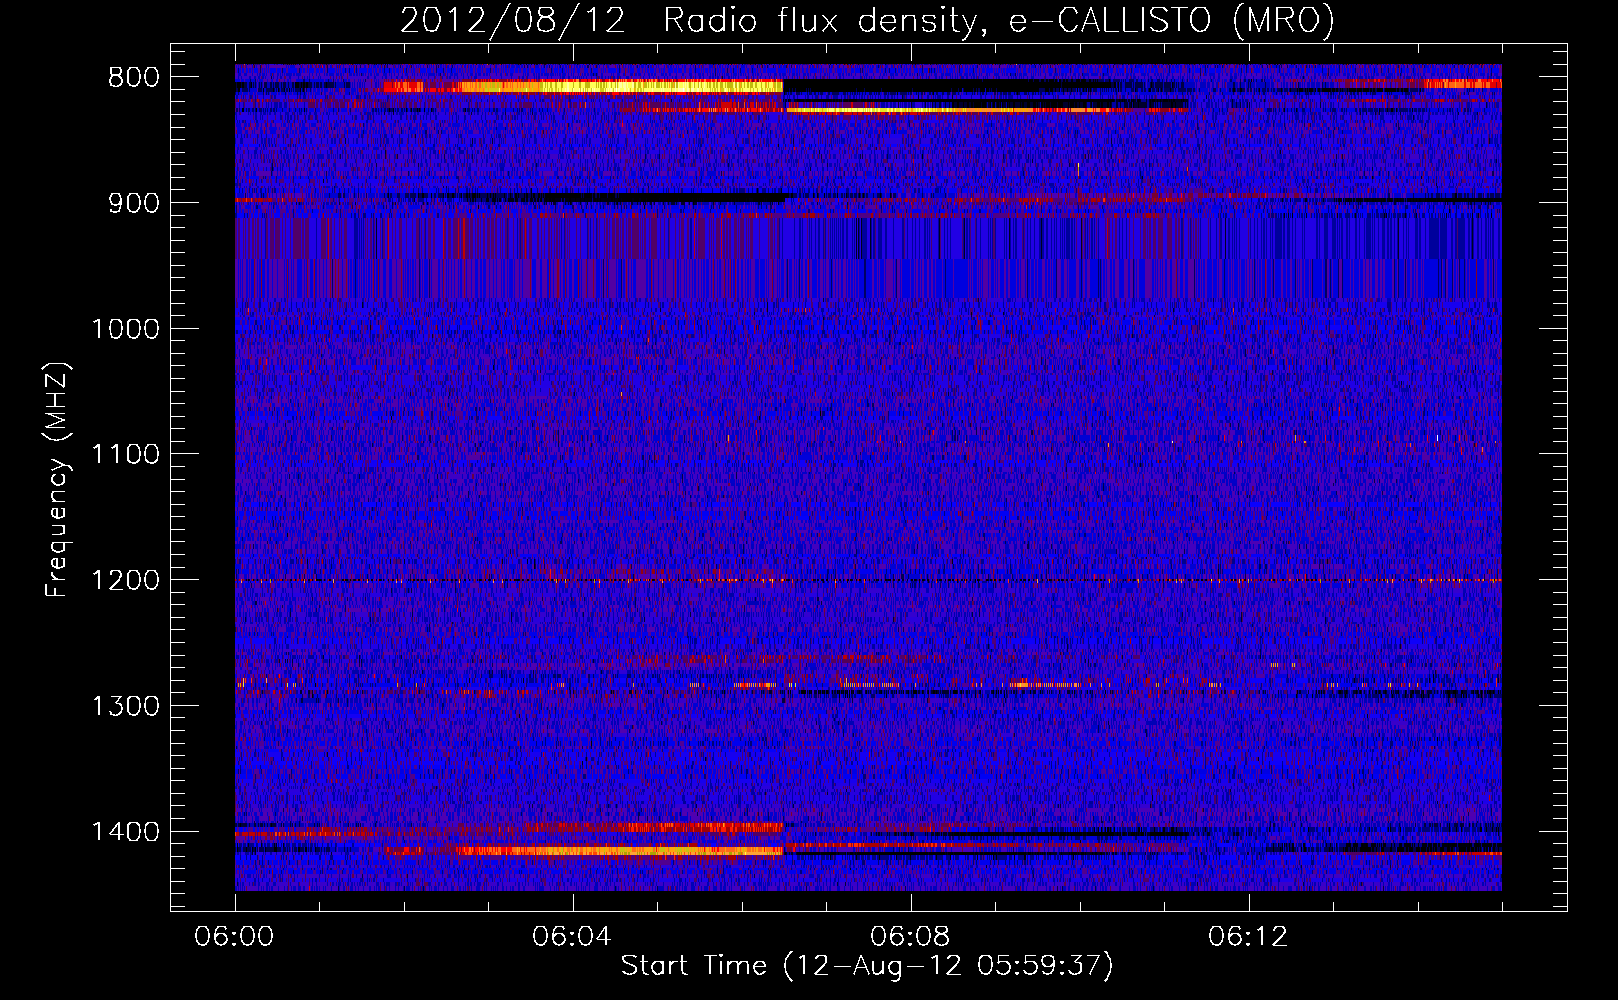Click the thin dotted line at 1200 MHz
The image size is (1618, 1000).
[868, 580]
